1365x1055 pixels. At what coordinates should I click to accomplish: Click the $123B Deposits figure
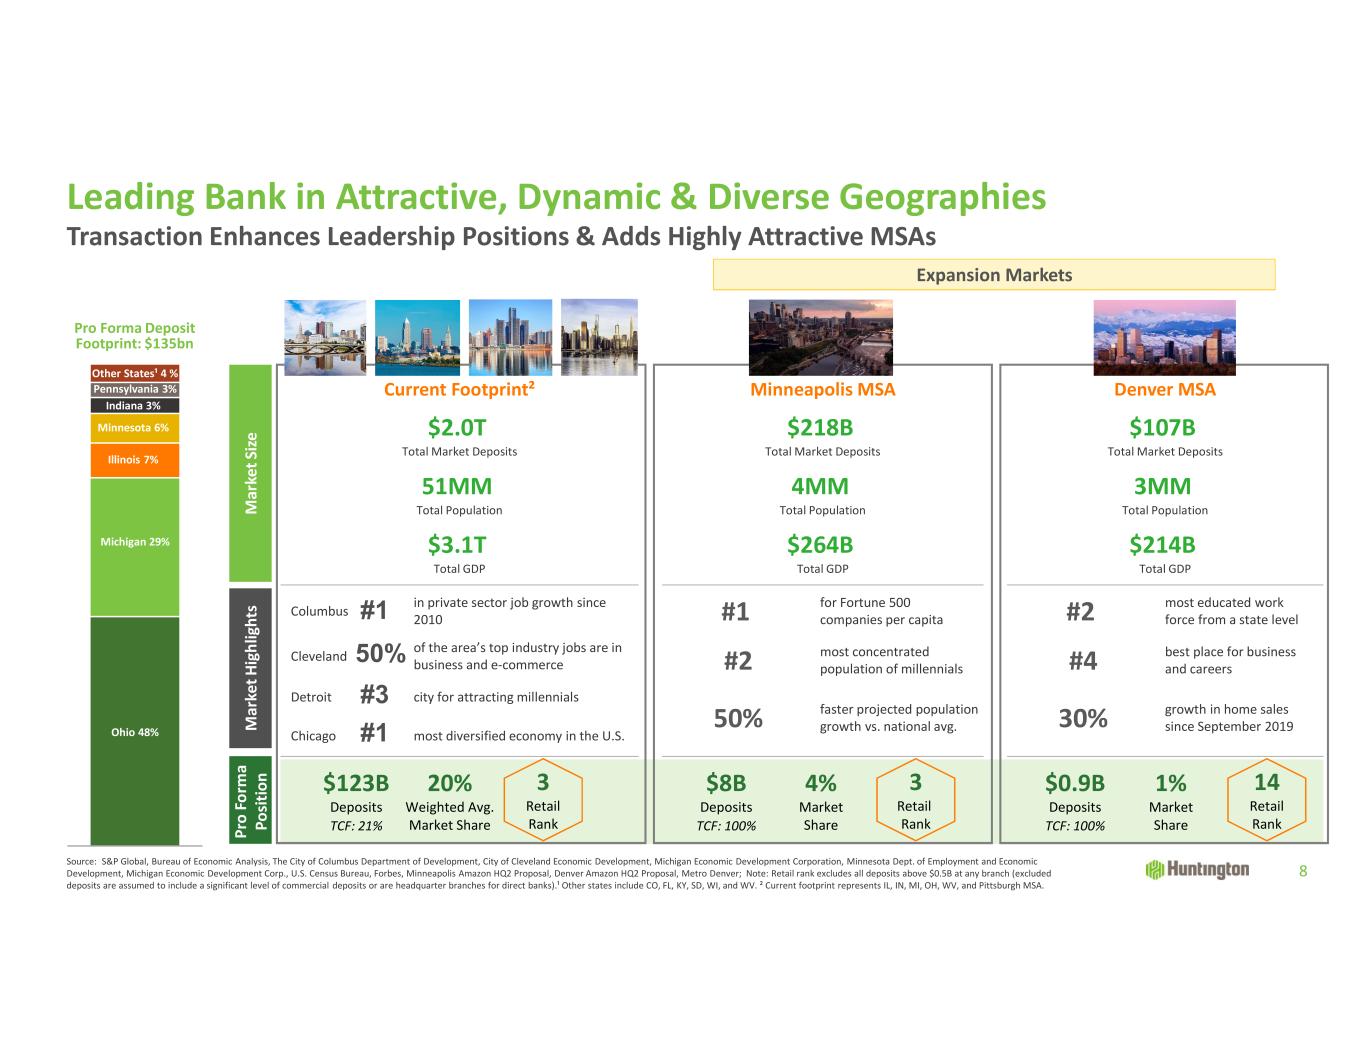356,783
